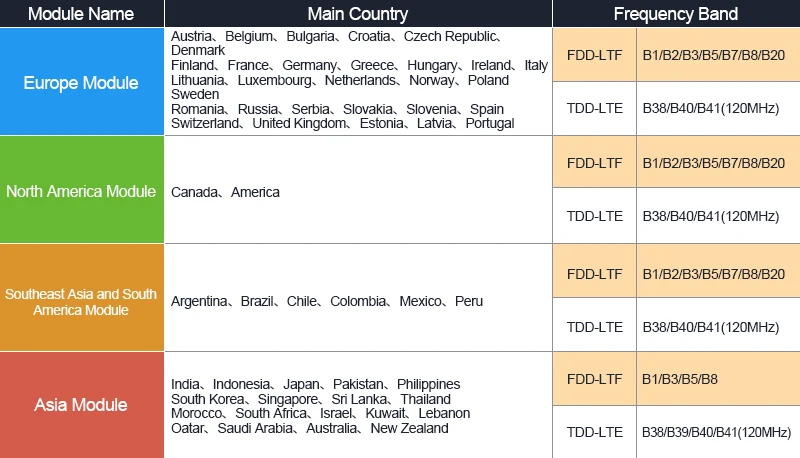Select the Europe row's TDD-LTE cell
The height and width of the screenshot is (458, 800).
click(x=594, y=109)
